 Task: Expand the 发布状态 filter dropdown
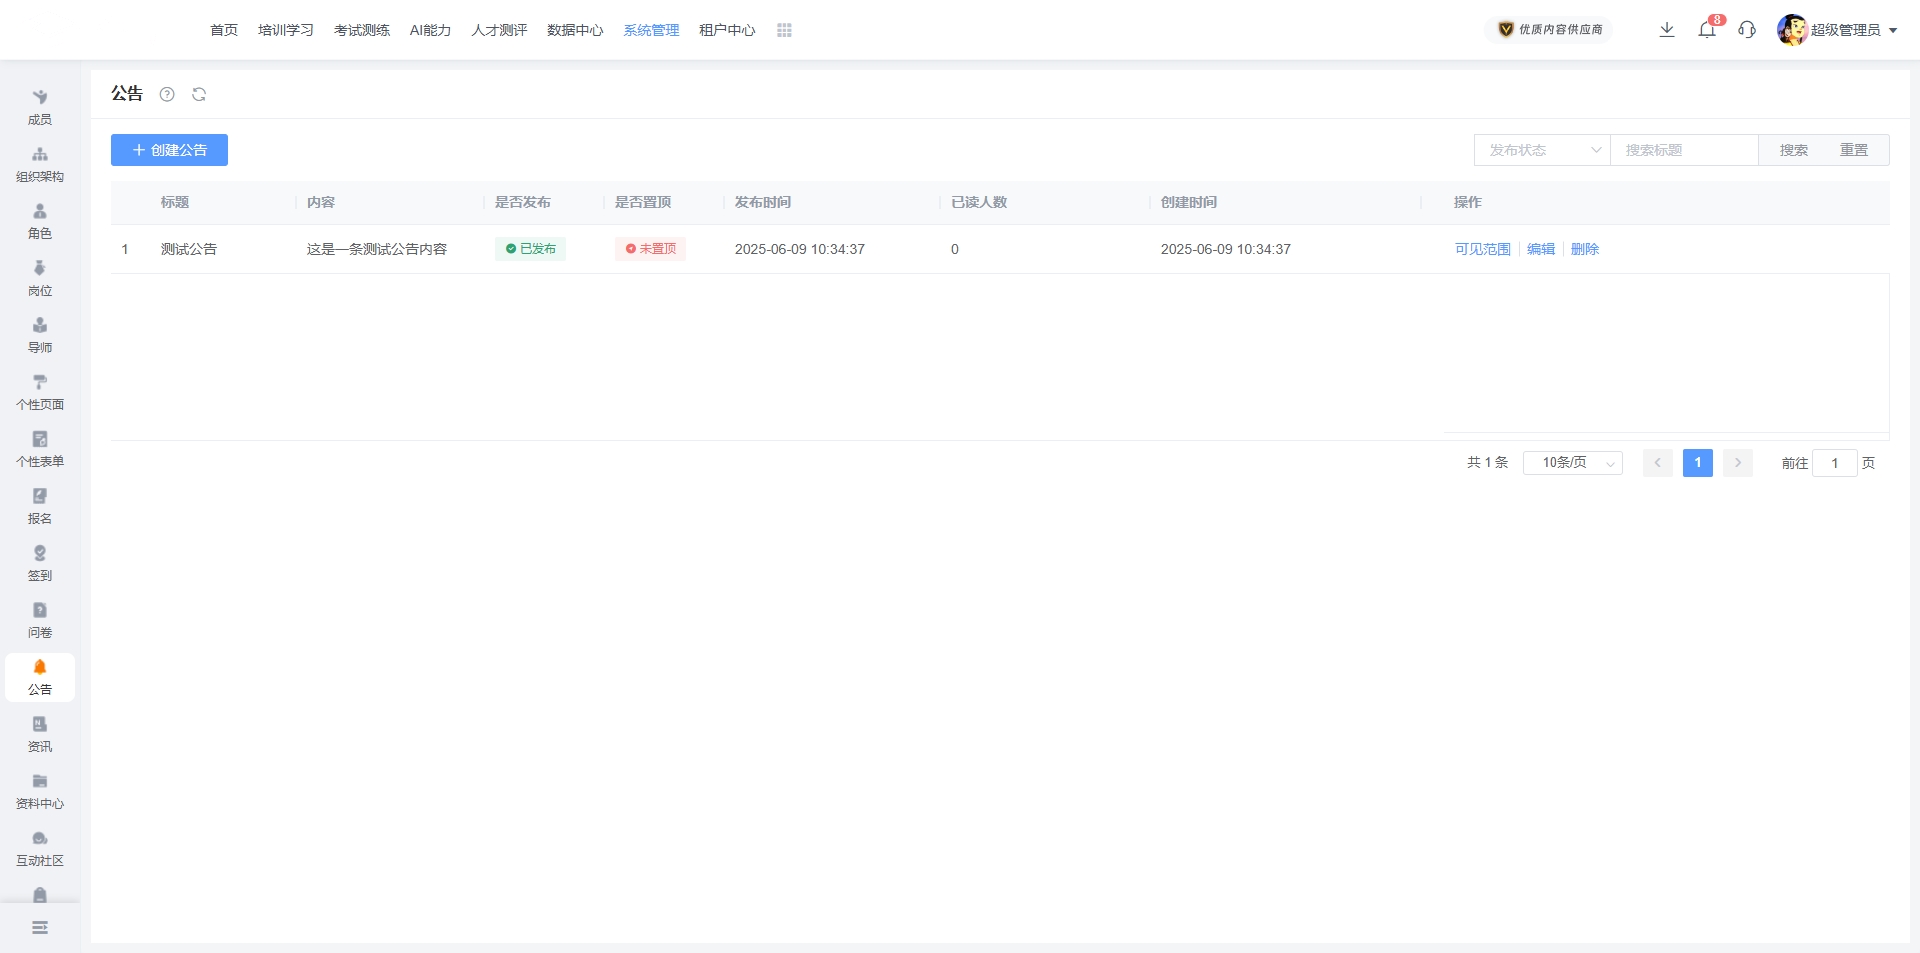click(1541, 150)
